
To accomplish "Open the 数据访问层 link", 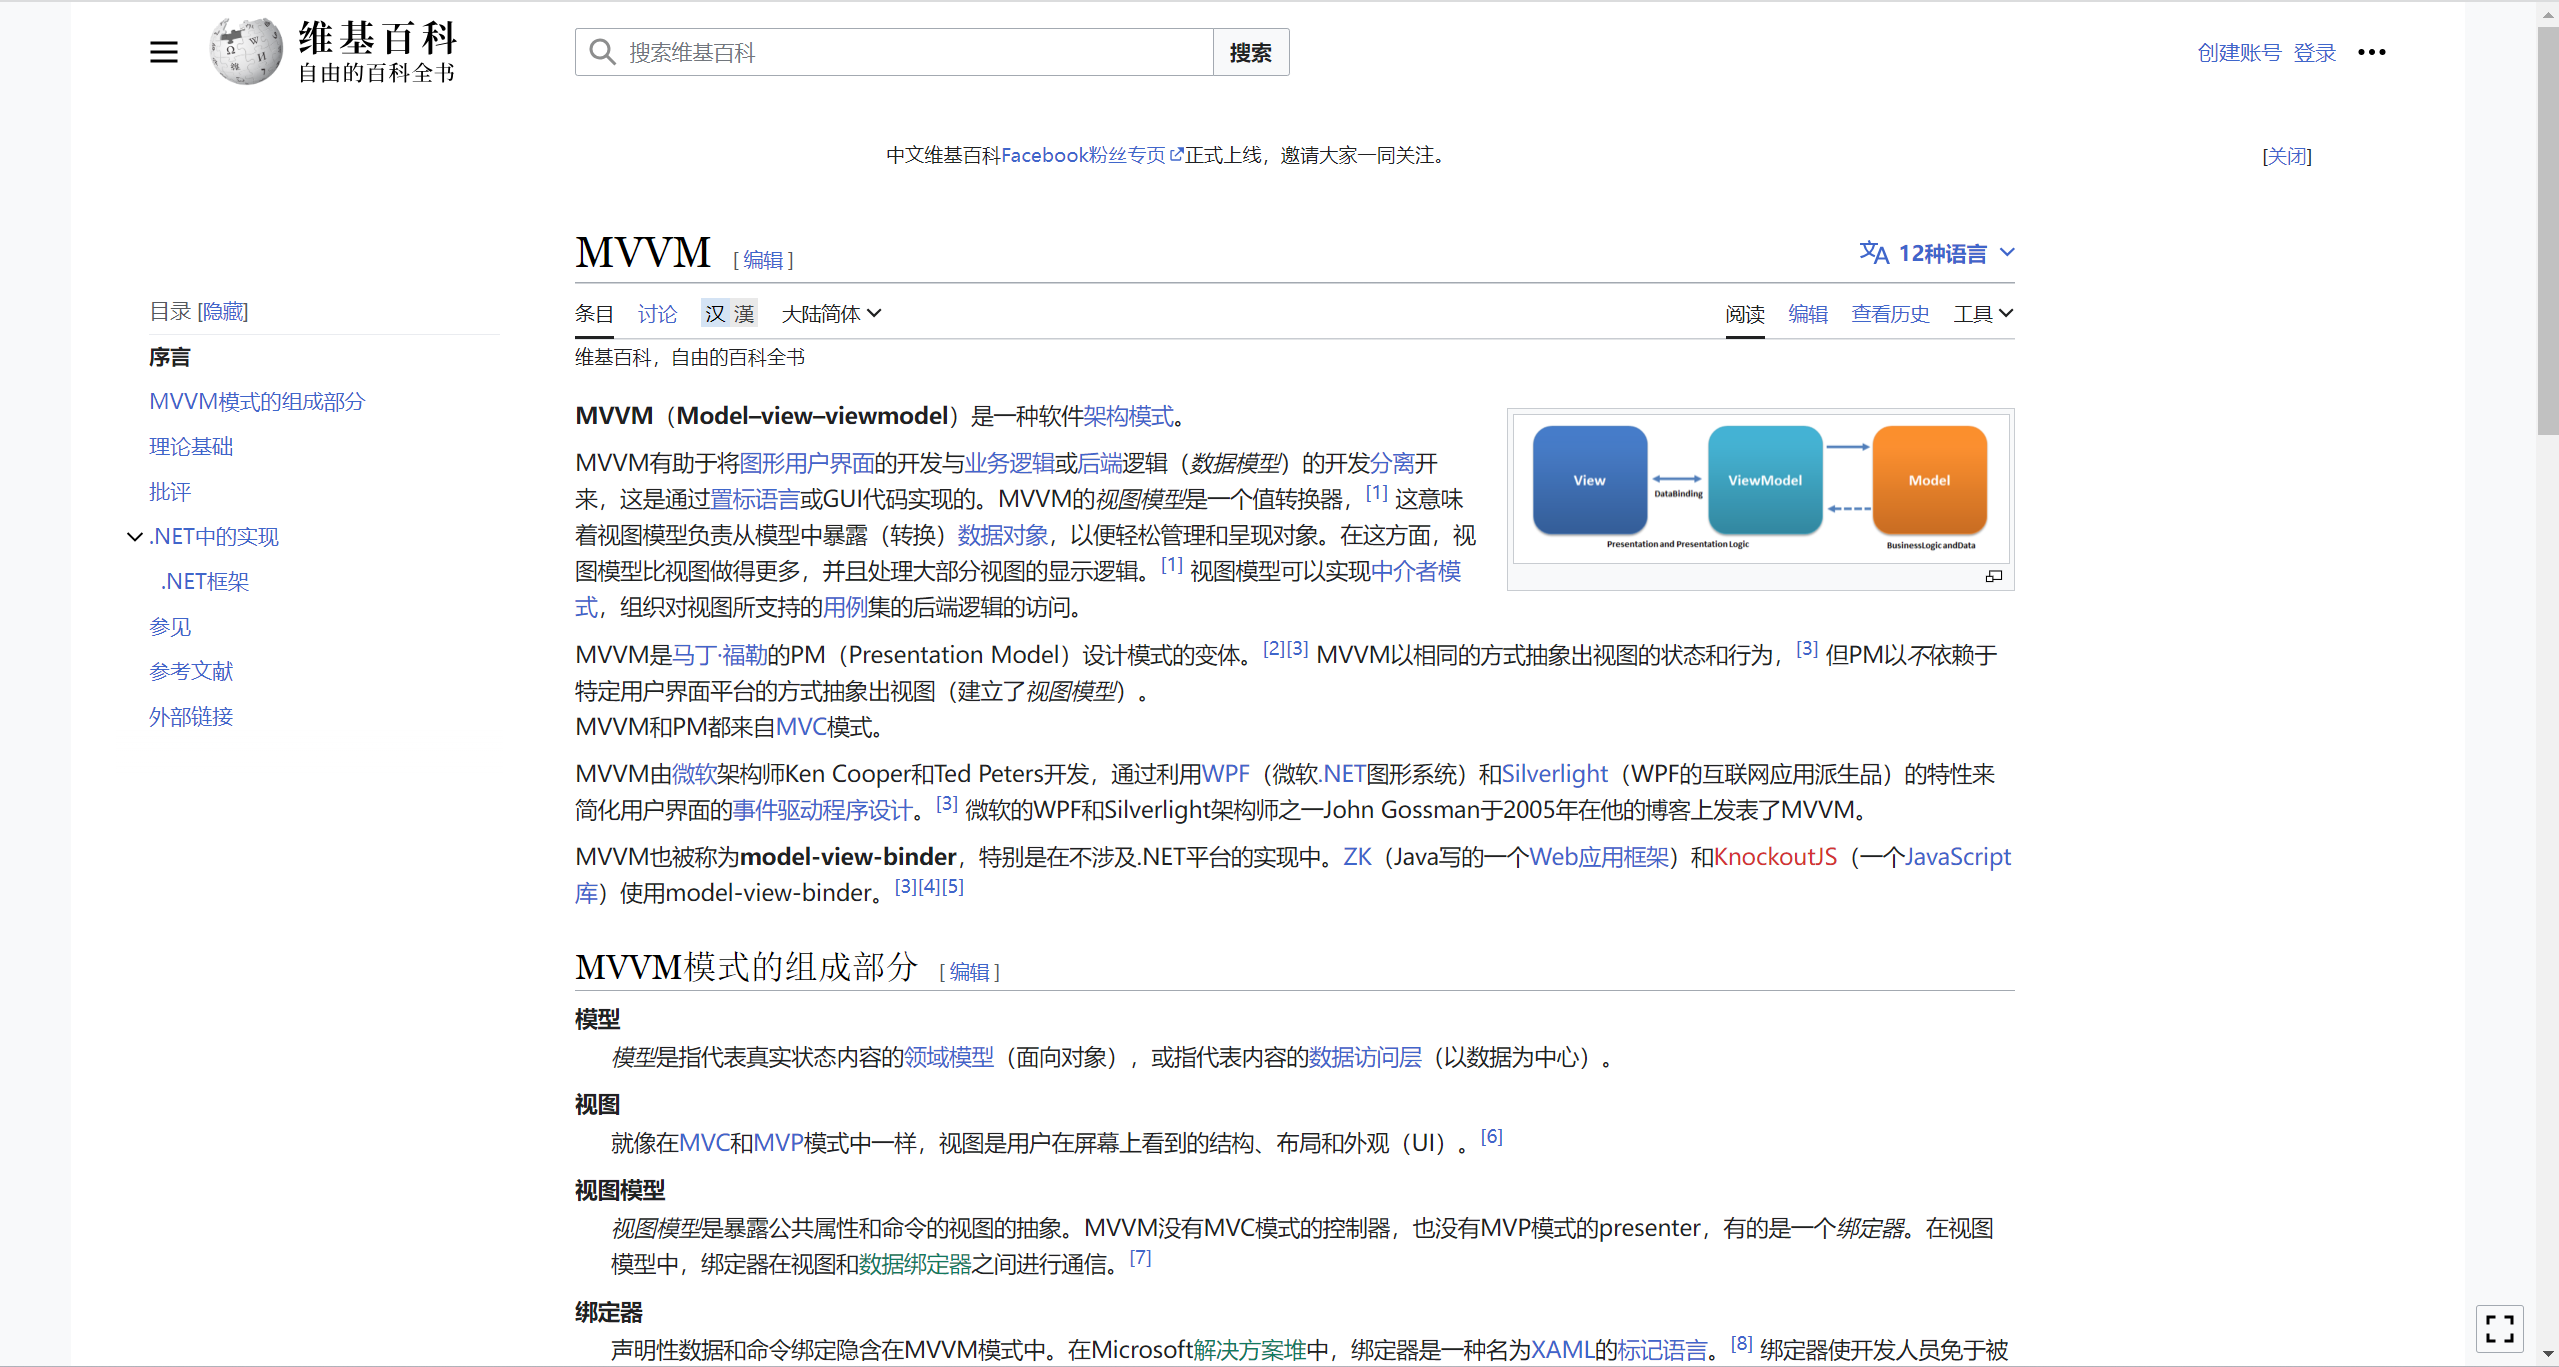I will pyautogui.click(x=1365, y=1058).
